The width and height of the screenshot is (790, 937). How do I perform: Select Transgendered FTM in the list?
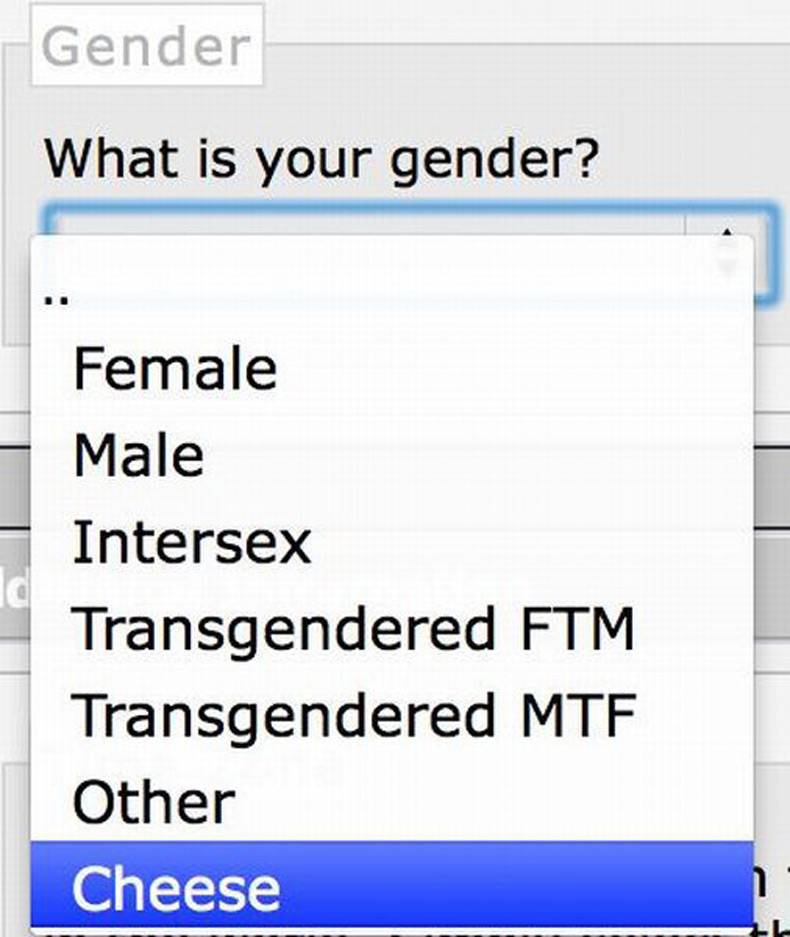click(x=353, y=629)
